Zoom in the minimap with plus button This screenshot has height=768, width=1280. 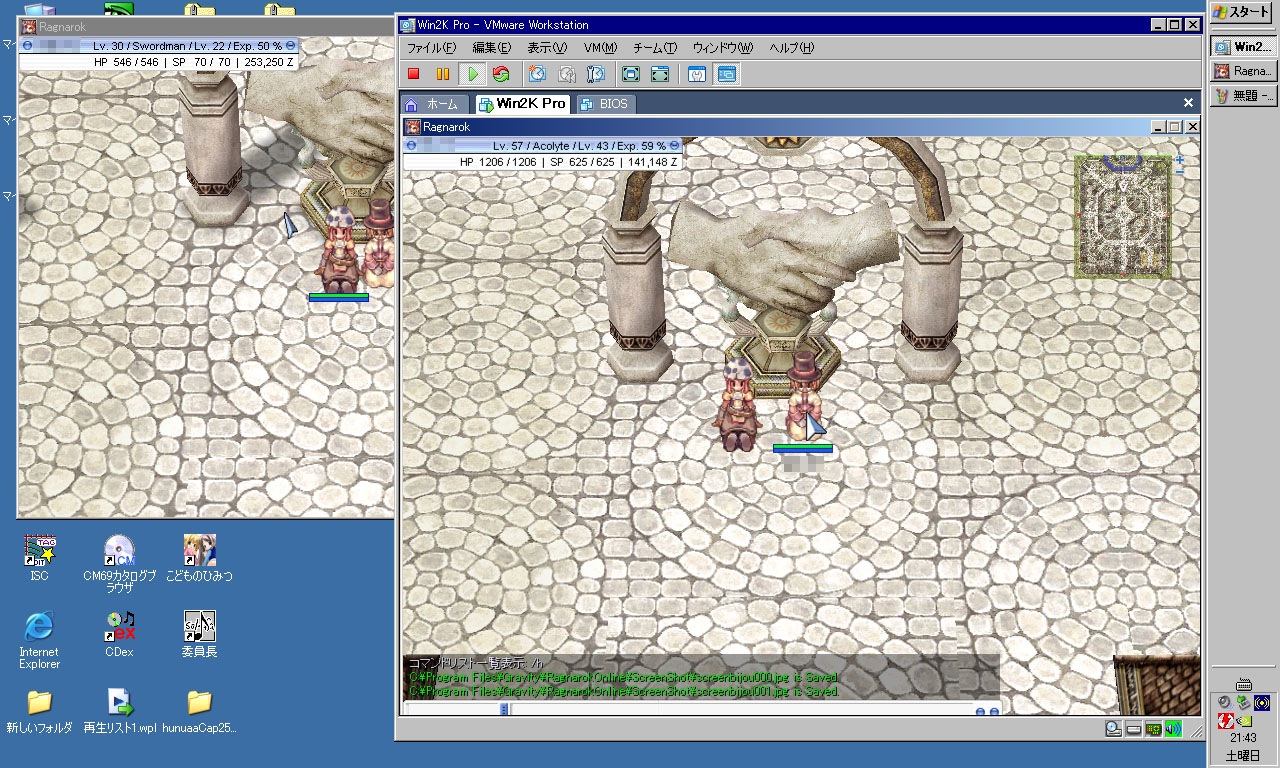tap(1180, 160)
